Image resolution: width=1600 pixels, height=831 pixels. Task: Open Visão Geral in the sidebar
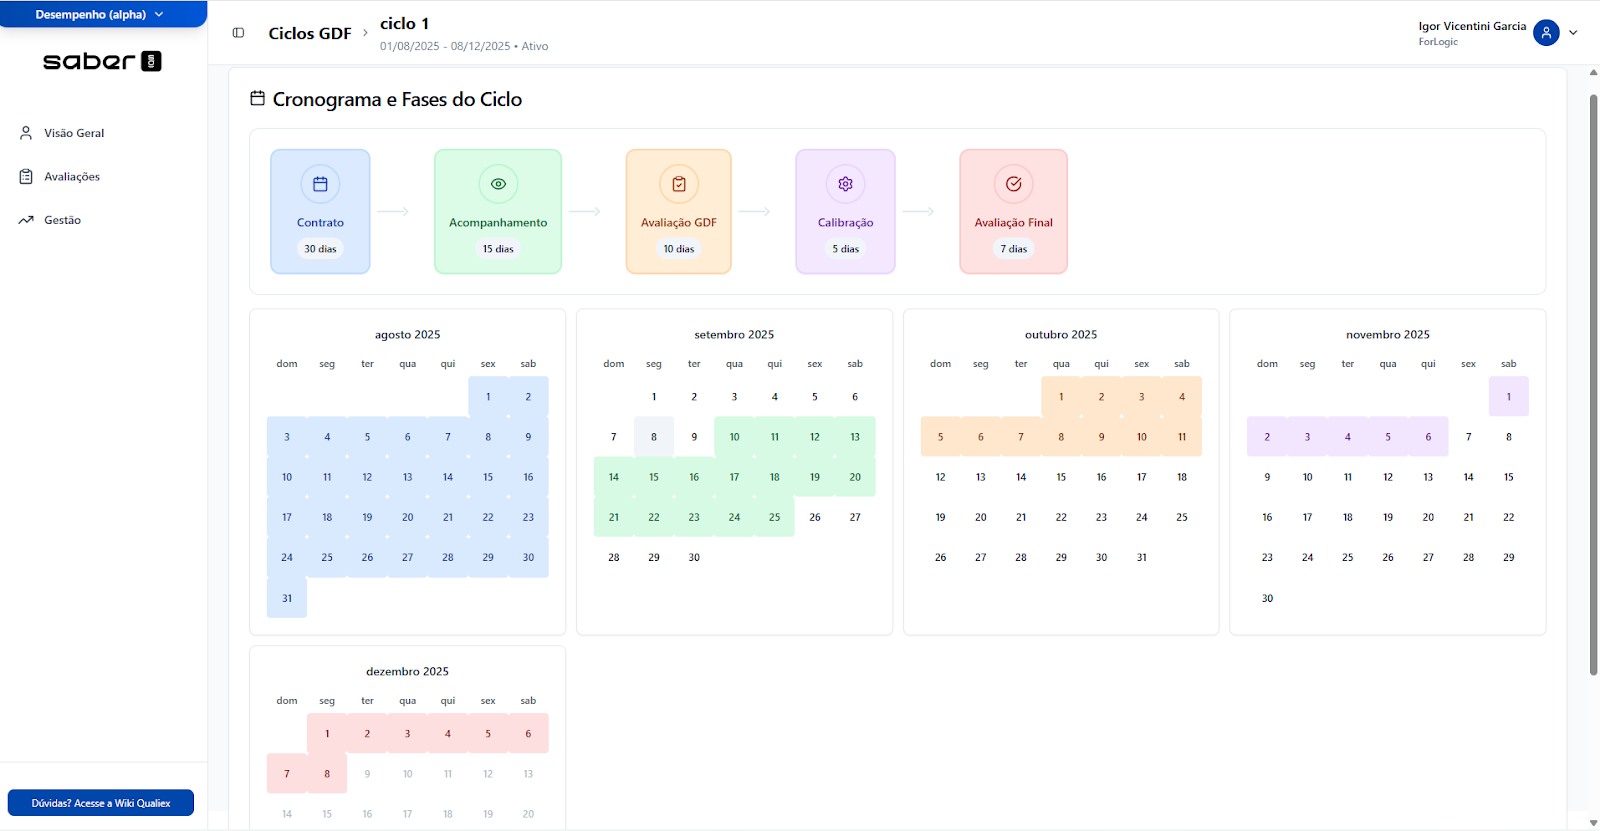tap(74, 133)
